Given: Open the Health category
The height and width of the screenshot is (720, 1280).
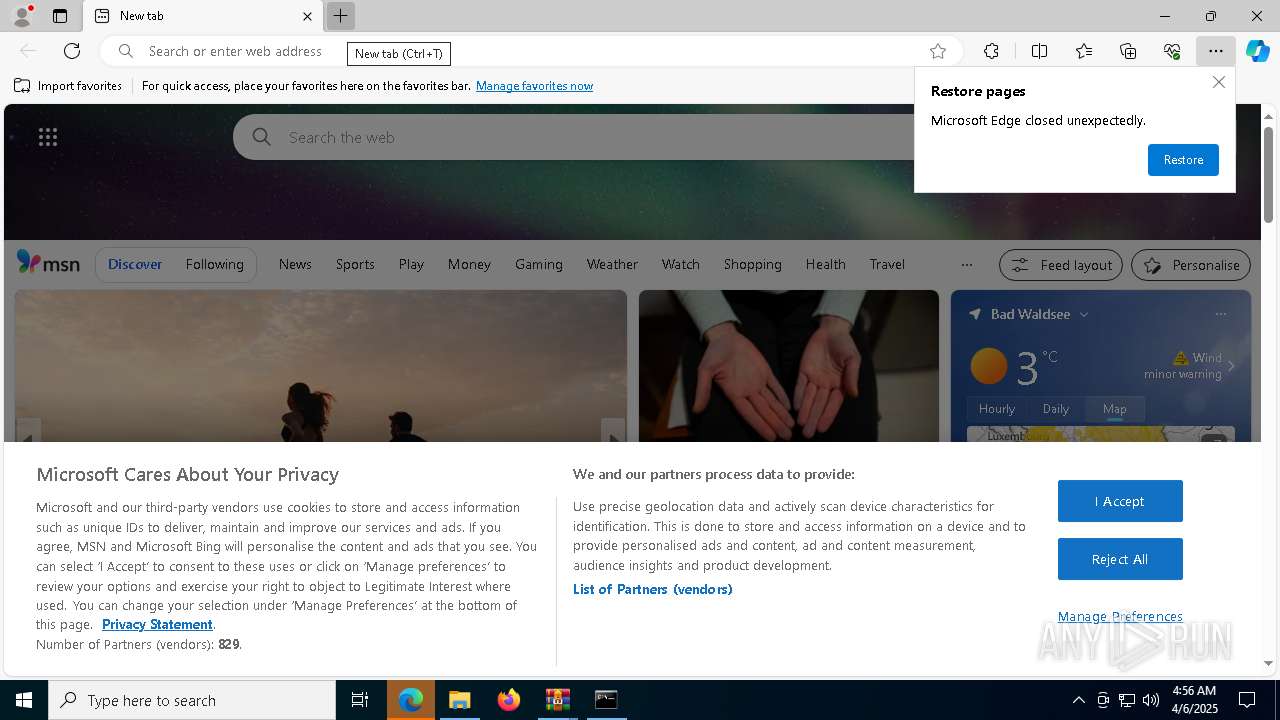Looking at the screenshot, I should point(826,264).
